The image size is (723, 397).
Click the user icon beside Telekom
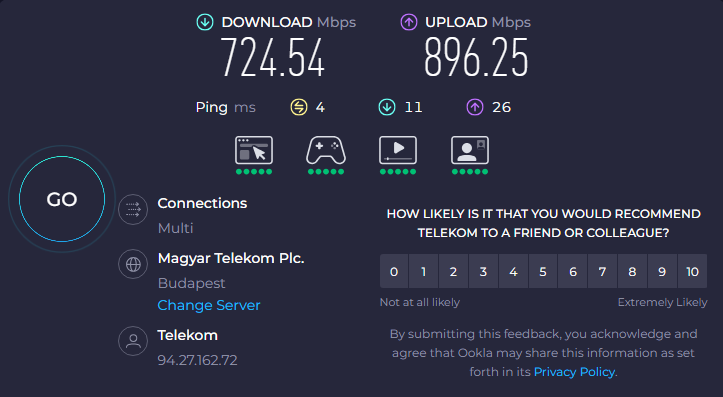(133, 341)
